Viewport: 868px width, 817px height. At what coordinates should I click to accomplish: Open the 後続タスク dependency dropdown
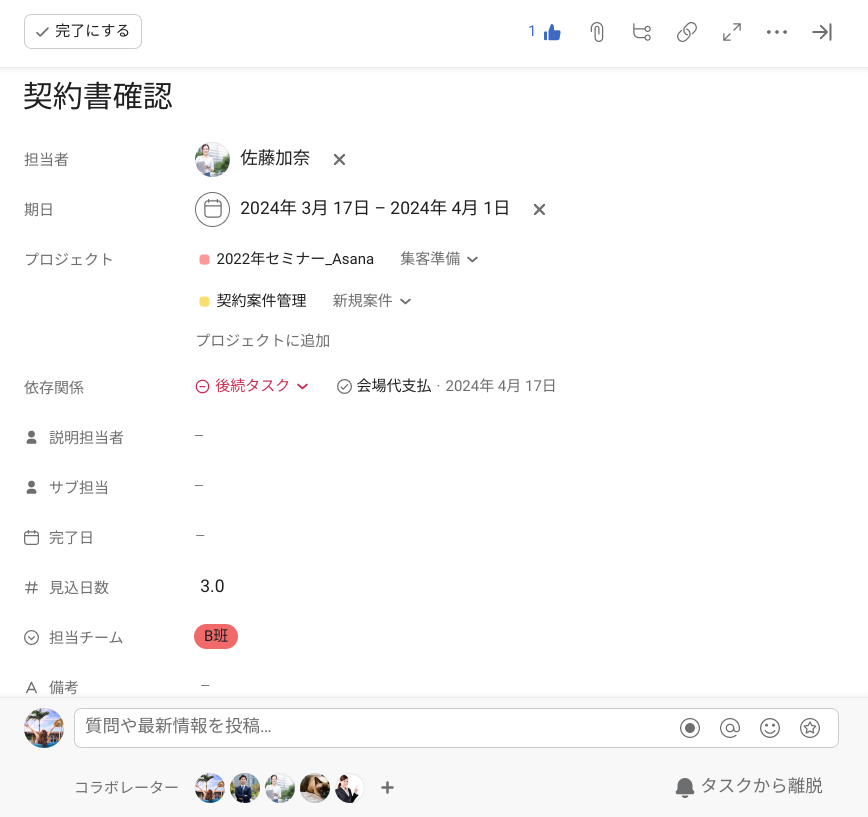tap(252, 386)
